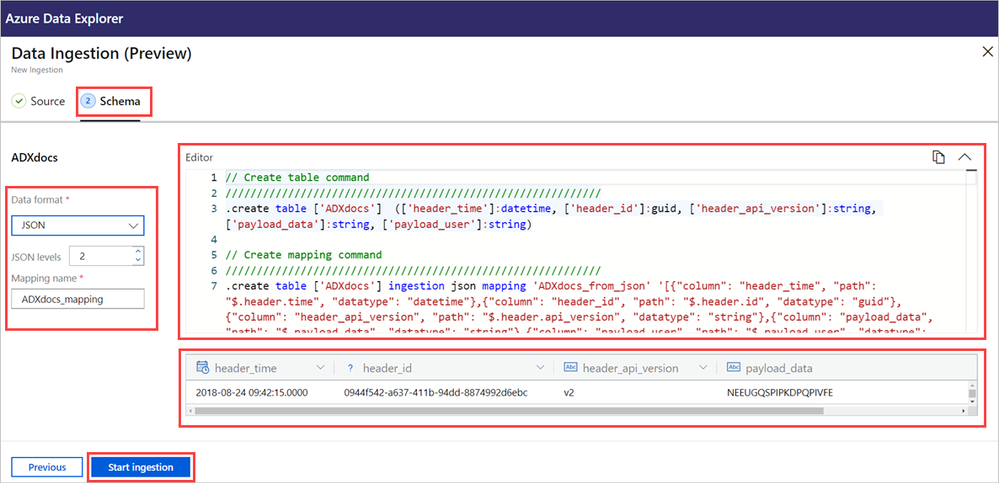Increase JSON levels with the up arrow
The width and height of the screenshot is (999, 483).
138,252
